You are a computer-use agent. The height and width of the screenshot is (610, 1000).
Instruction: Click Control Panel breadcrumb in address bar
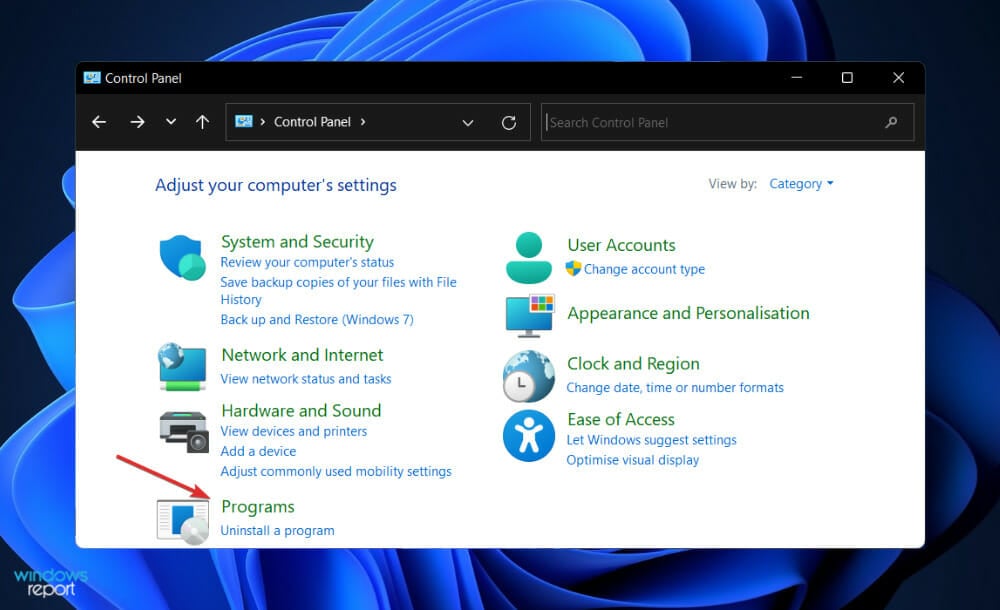312,122
